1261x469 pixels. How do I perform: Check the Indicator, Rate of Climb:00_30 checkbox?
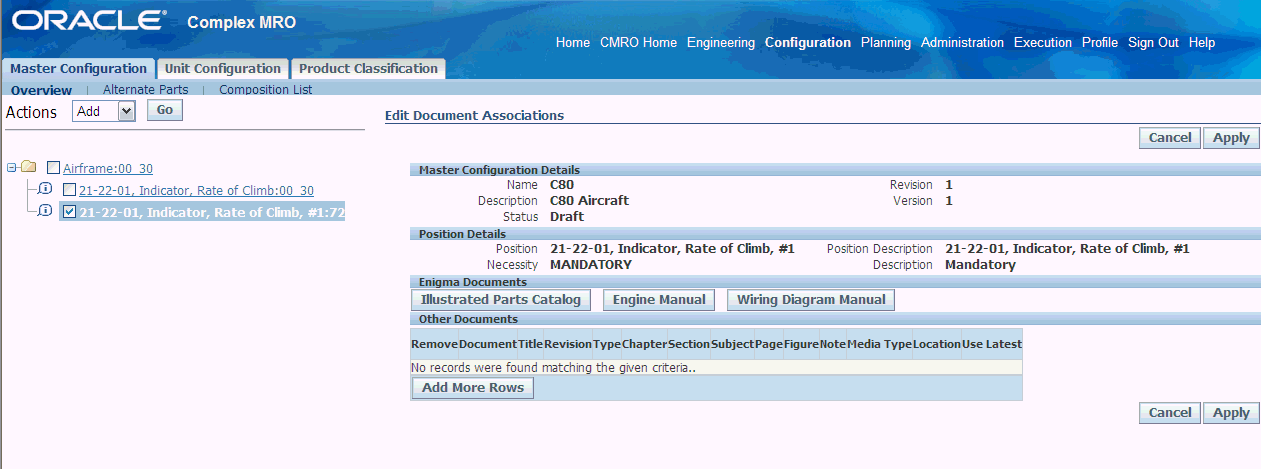point(69,190)
